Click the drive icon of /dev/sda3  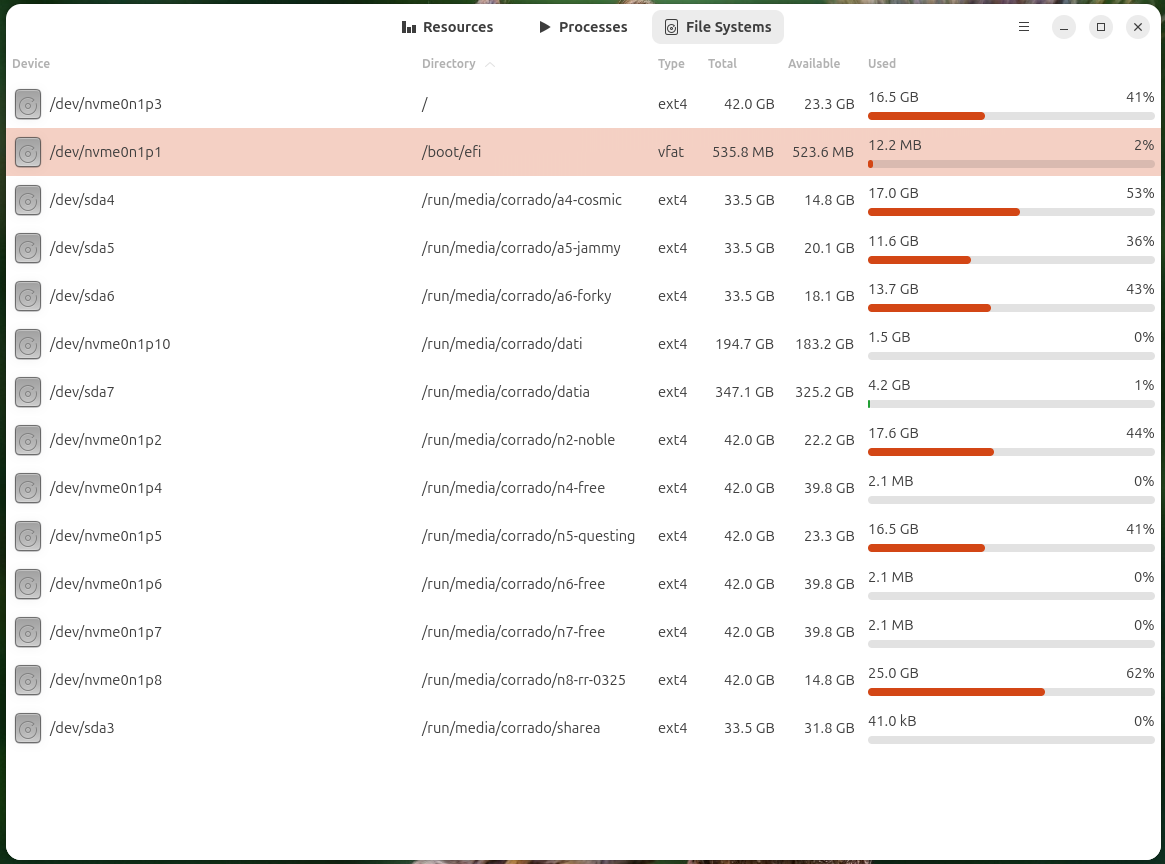pyautogui.click(x=28, y=728)
